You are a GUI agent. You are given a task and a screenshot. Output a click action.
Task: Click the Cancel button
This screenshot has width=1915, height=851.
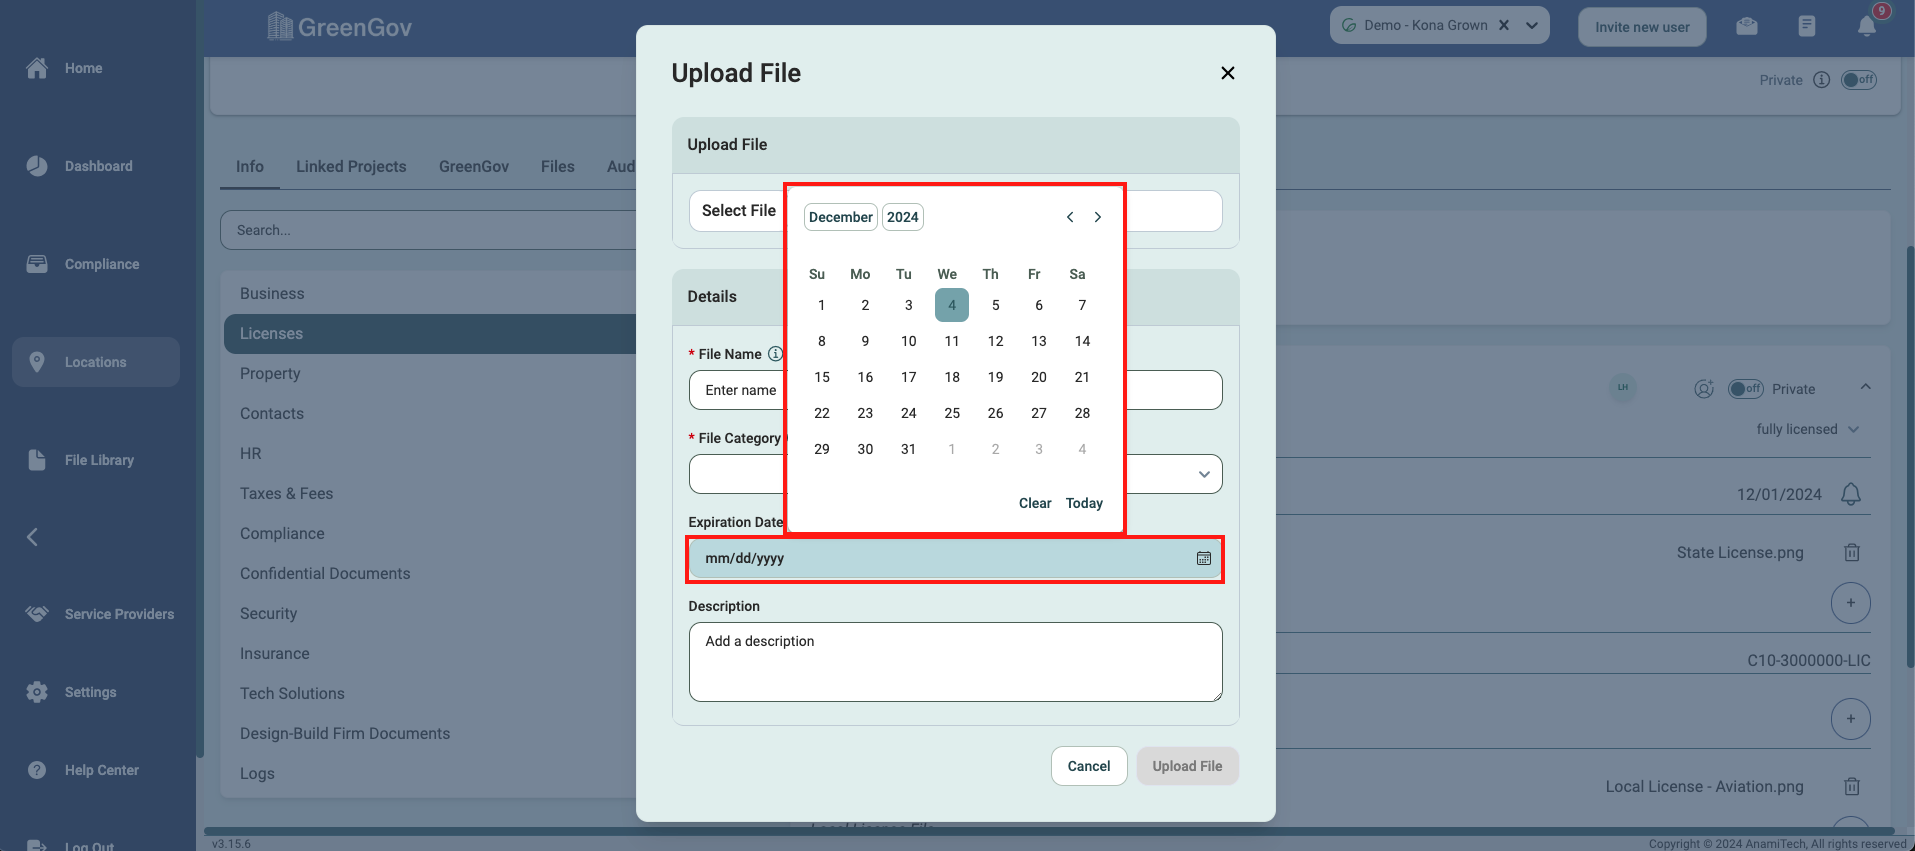click(1089, 766)
